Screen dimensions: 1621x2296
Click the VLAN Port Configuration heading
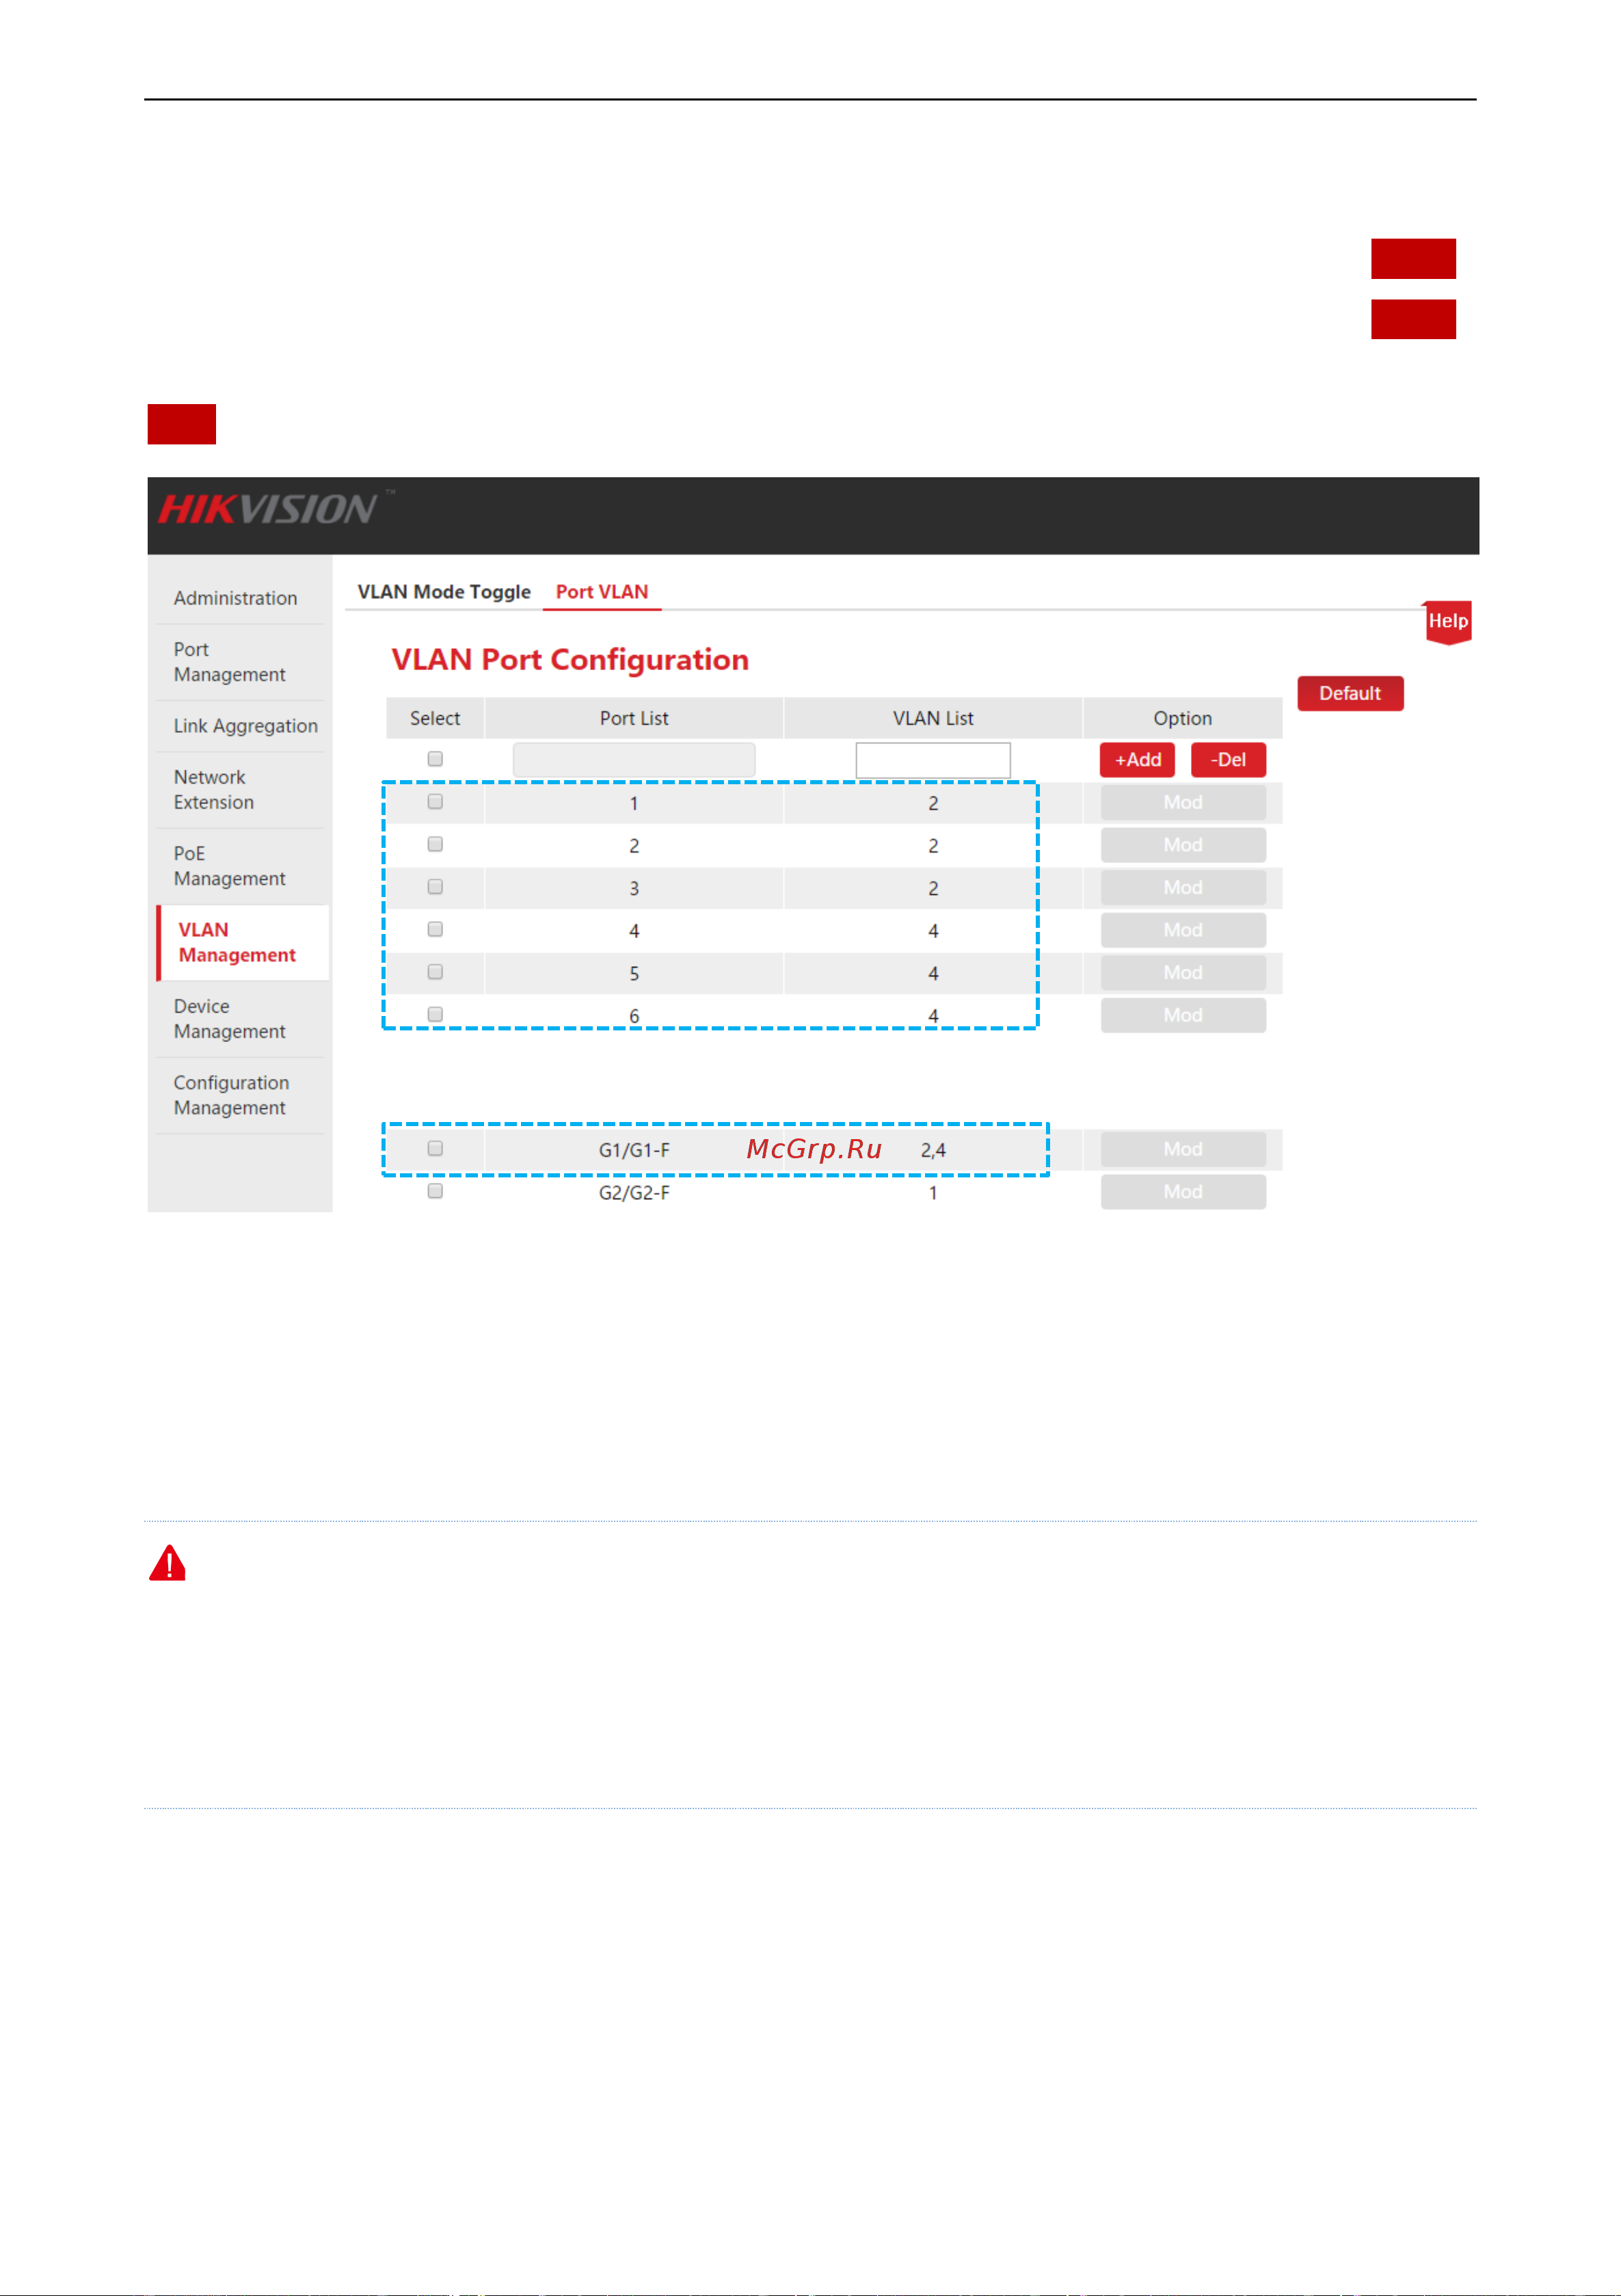pos(570,660)
